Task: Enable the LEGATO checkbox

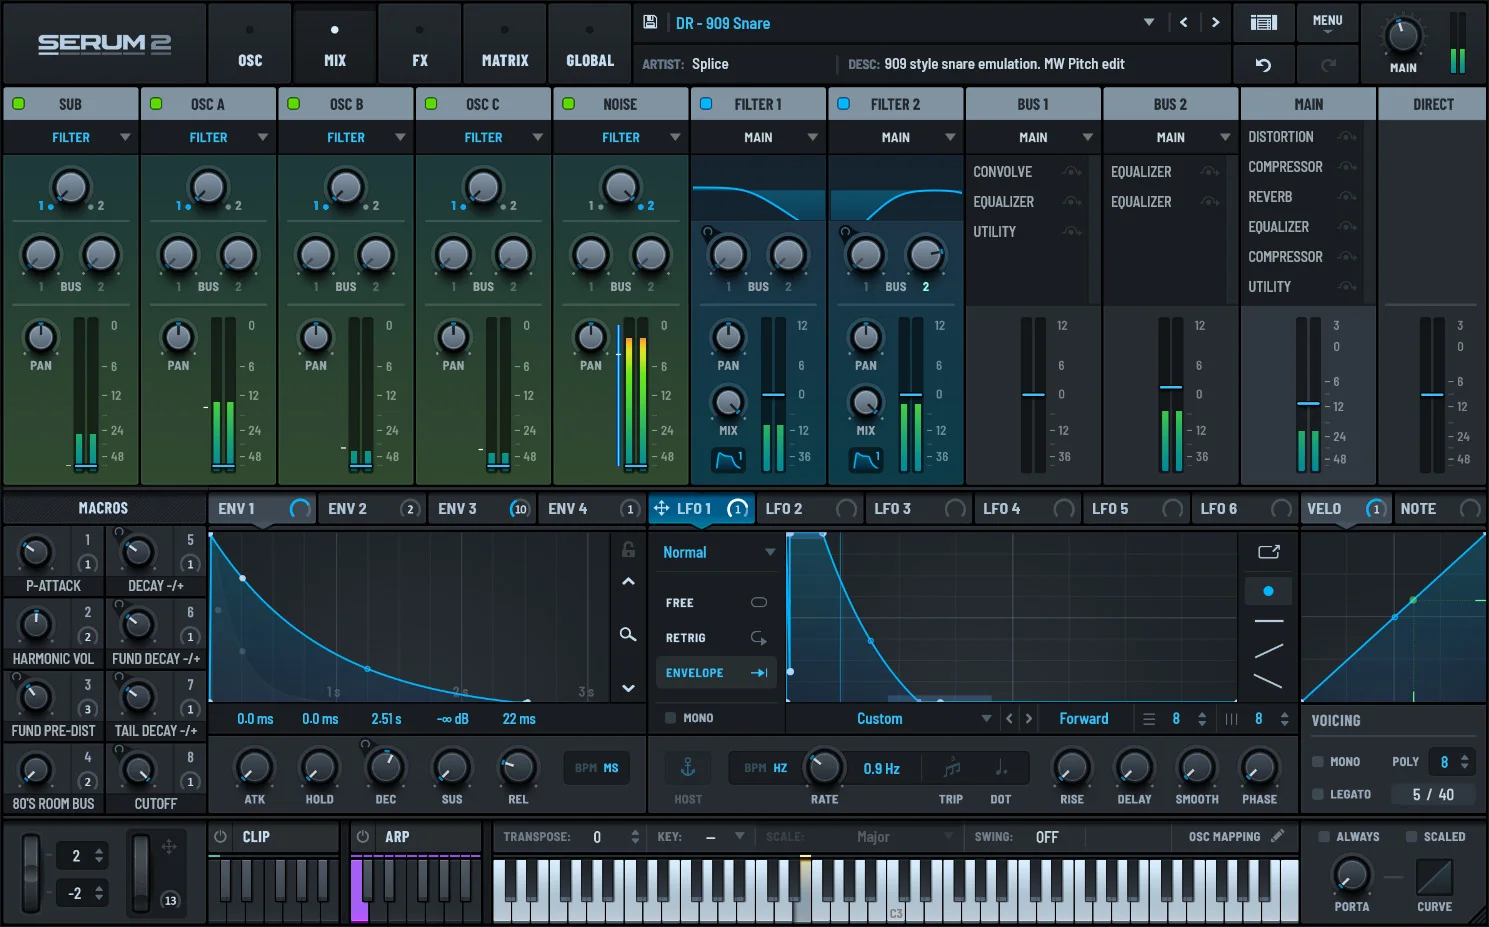Action: click(x=1318, y=795)
